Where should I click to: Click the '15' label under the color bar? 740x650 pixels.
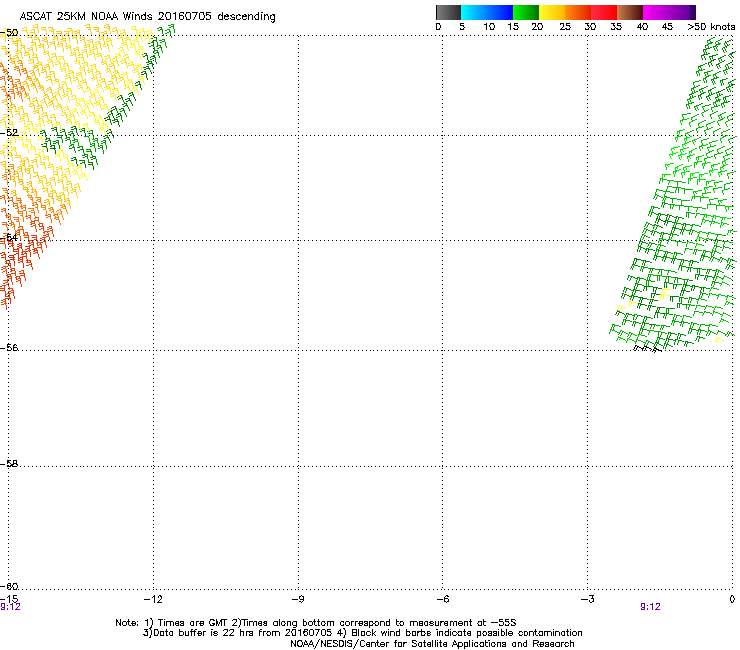pos(513,27)
